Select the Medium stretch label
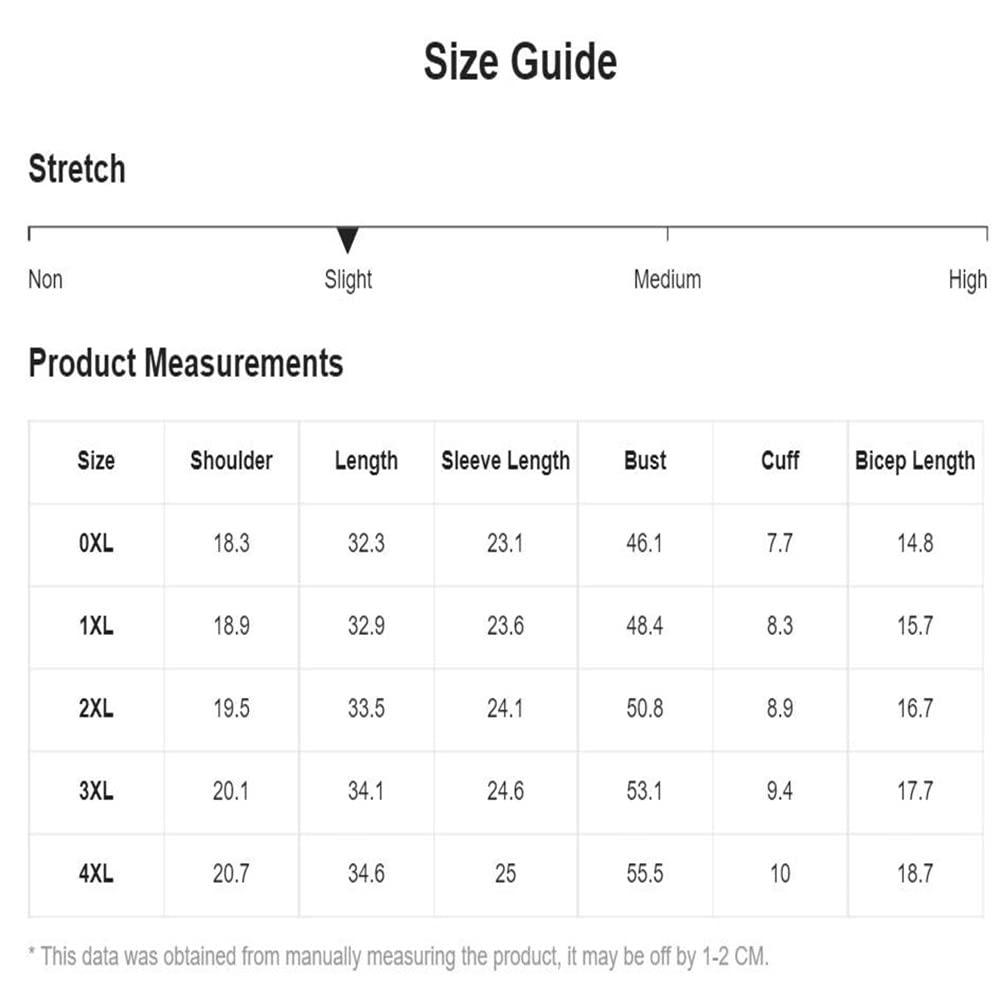The width and height of the screenshot is (1000, 1000). tap(667, 279)
